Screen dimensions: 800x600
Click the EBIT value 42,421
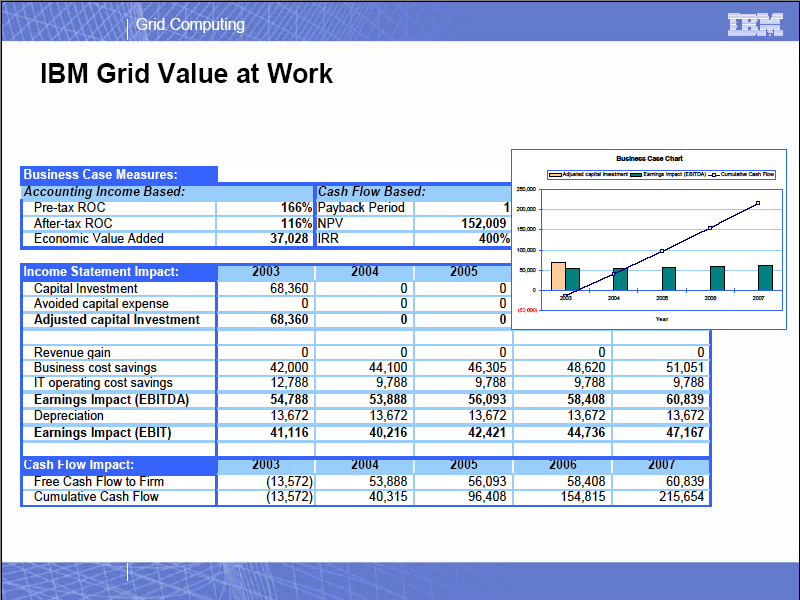point(487,433)
